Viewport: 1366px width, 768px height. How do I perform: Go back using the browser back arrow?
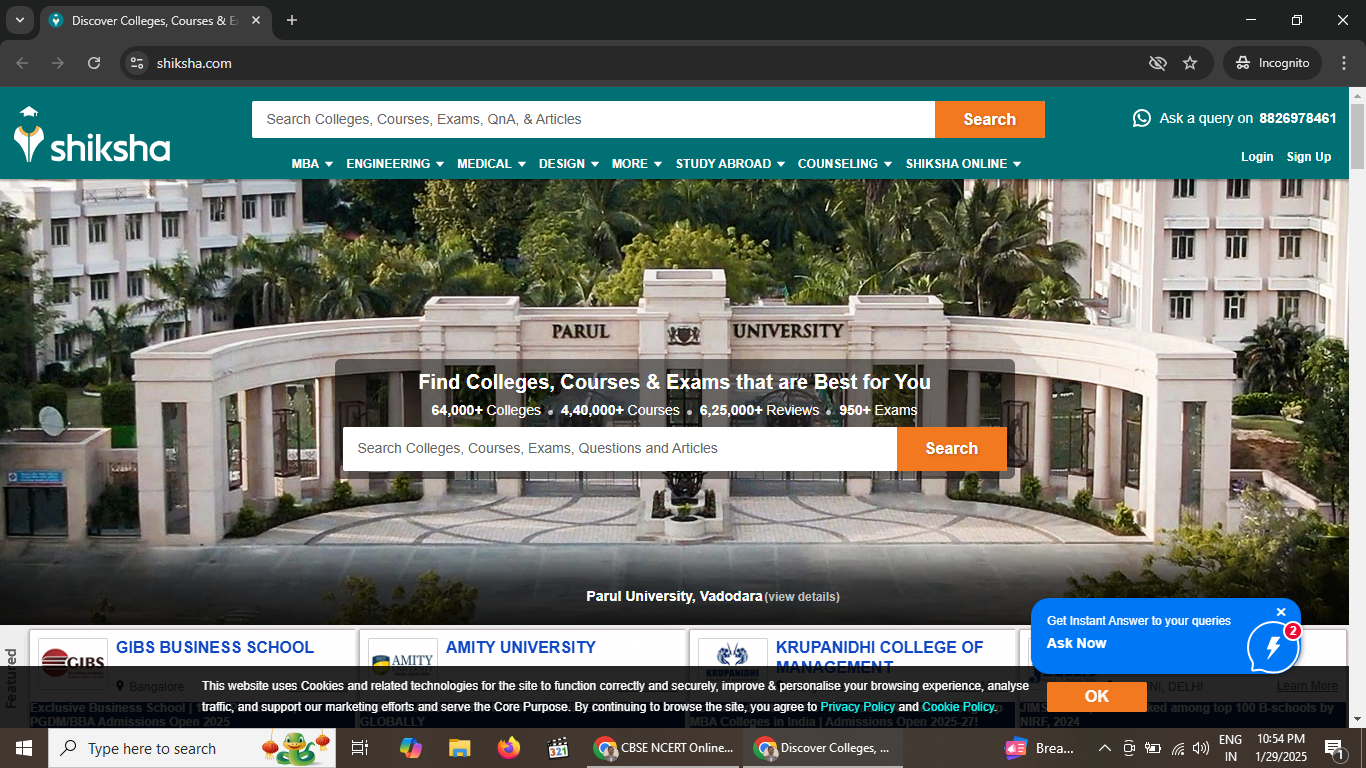(x=22, y=63)
